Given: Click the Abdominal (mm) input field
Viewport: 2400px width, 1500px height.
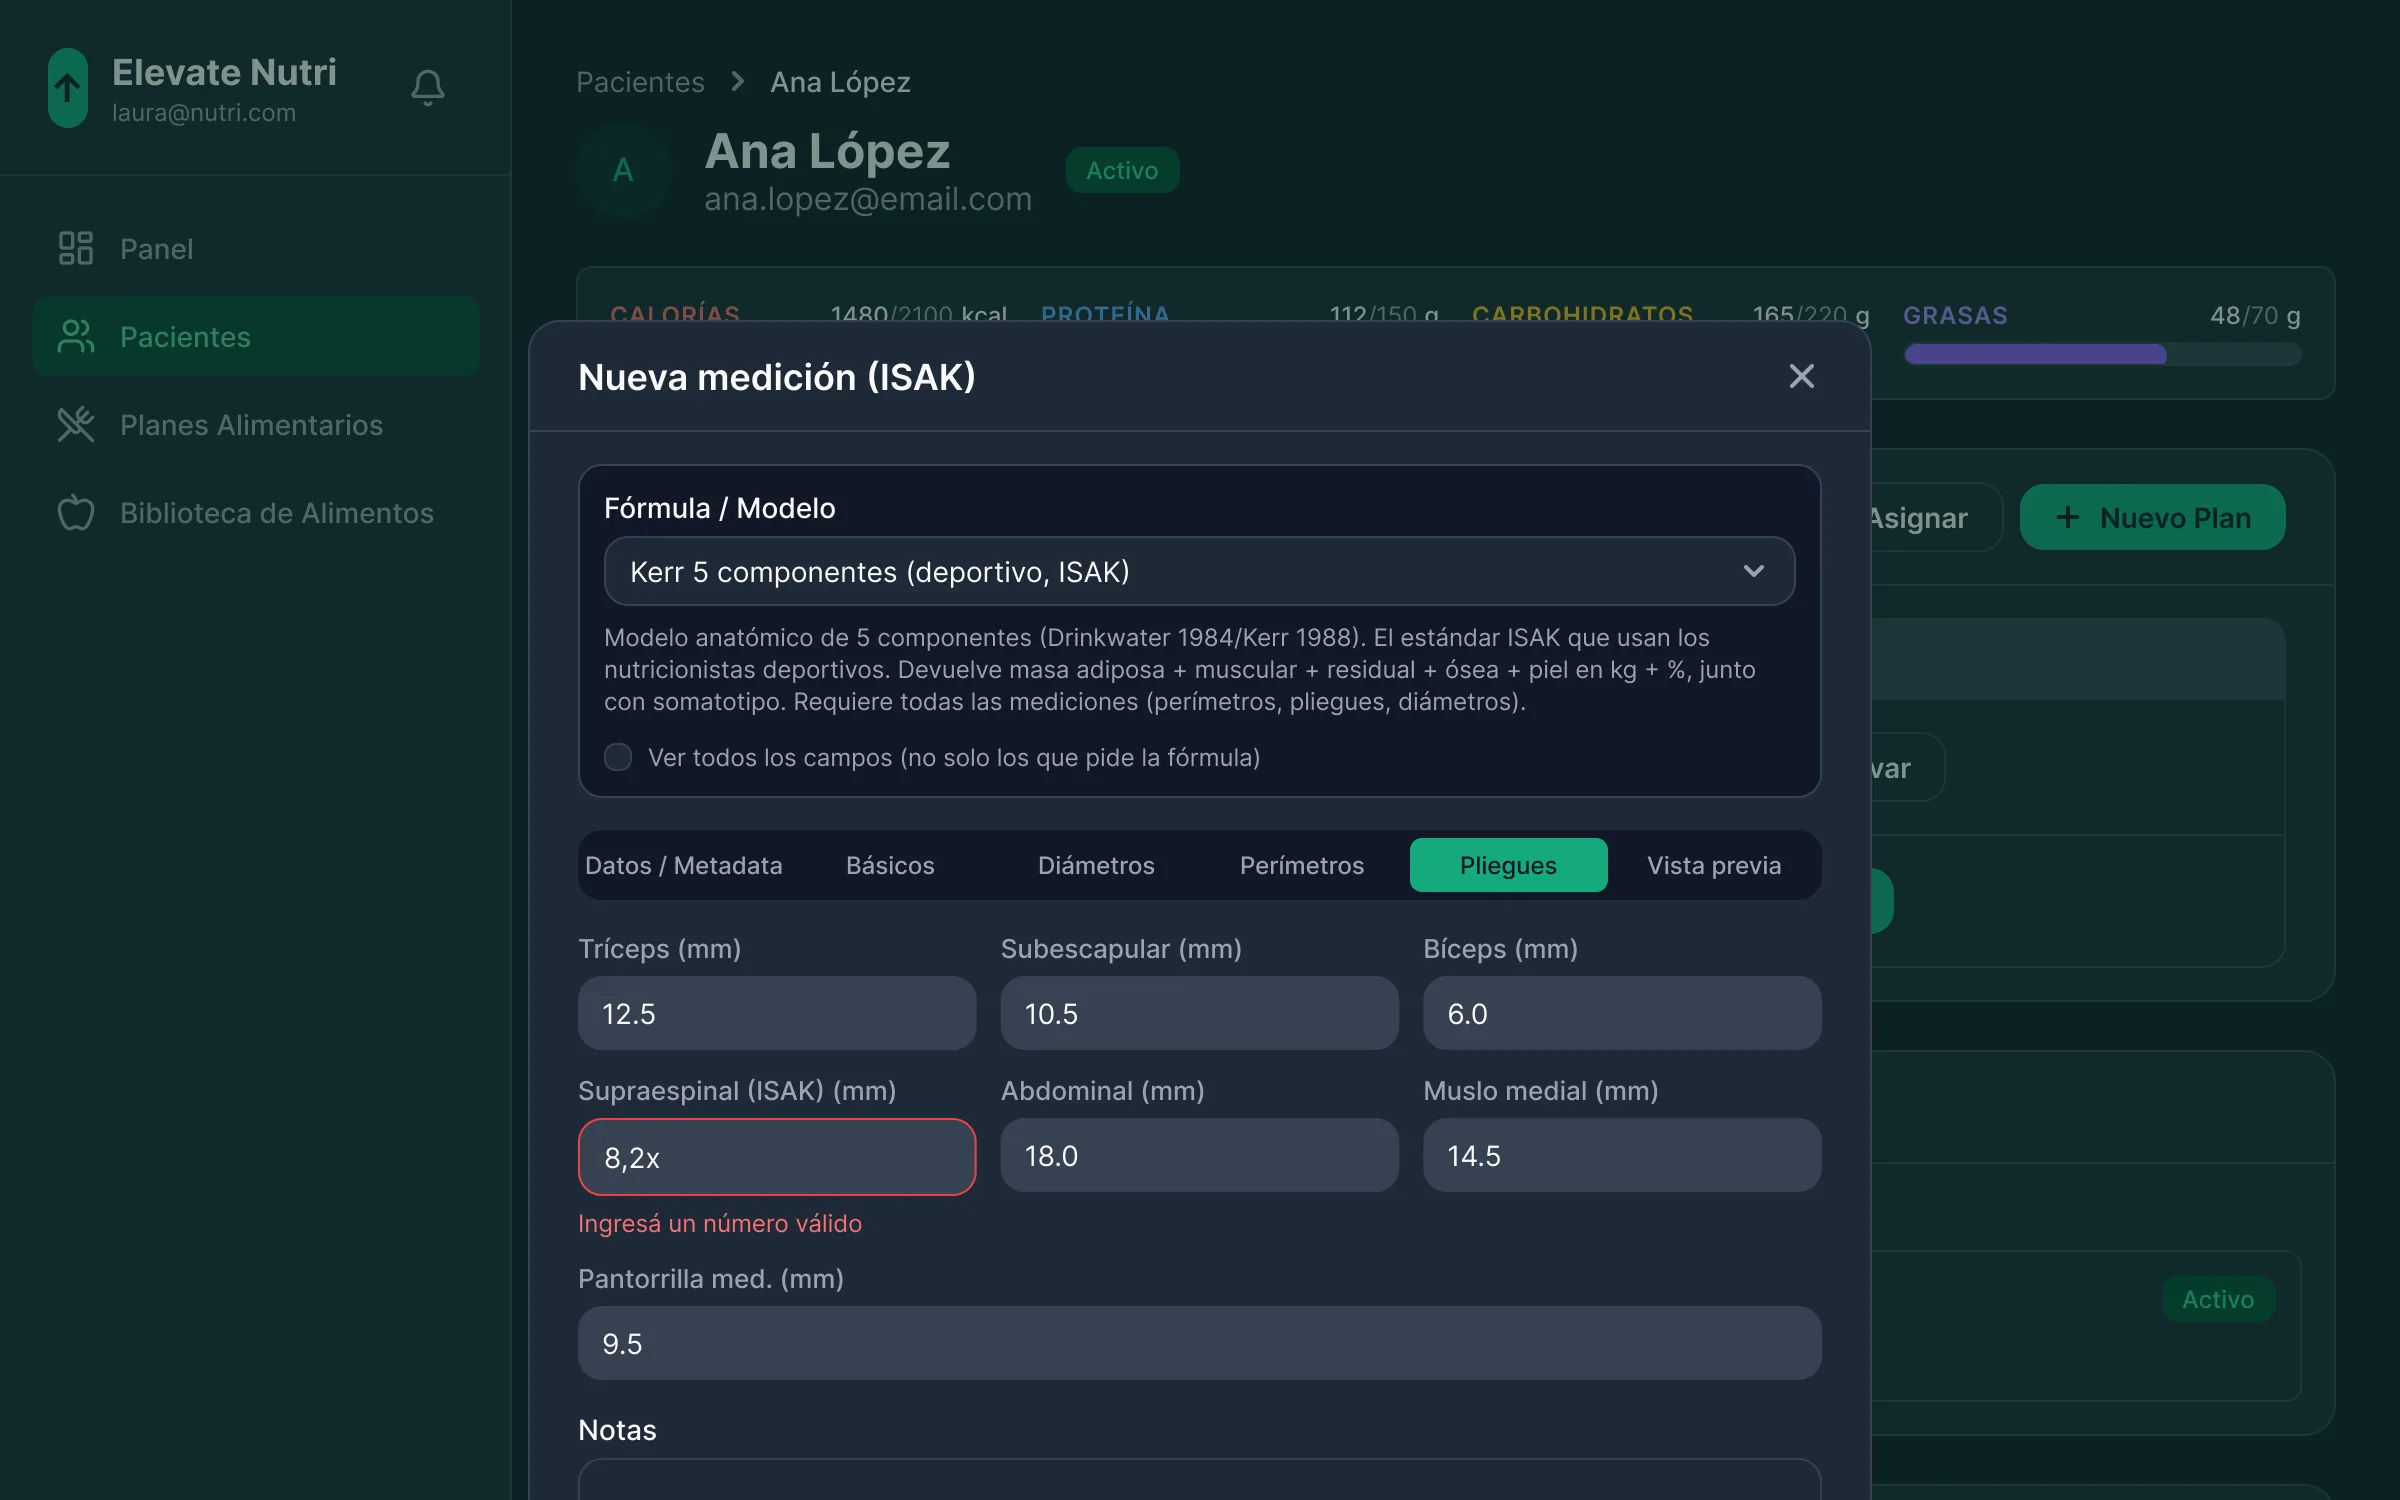Looking at the screenshot, I should (x=1199, y=1155).
